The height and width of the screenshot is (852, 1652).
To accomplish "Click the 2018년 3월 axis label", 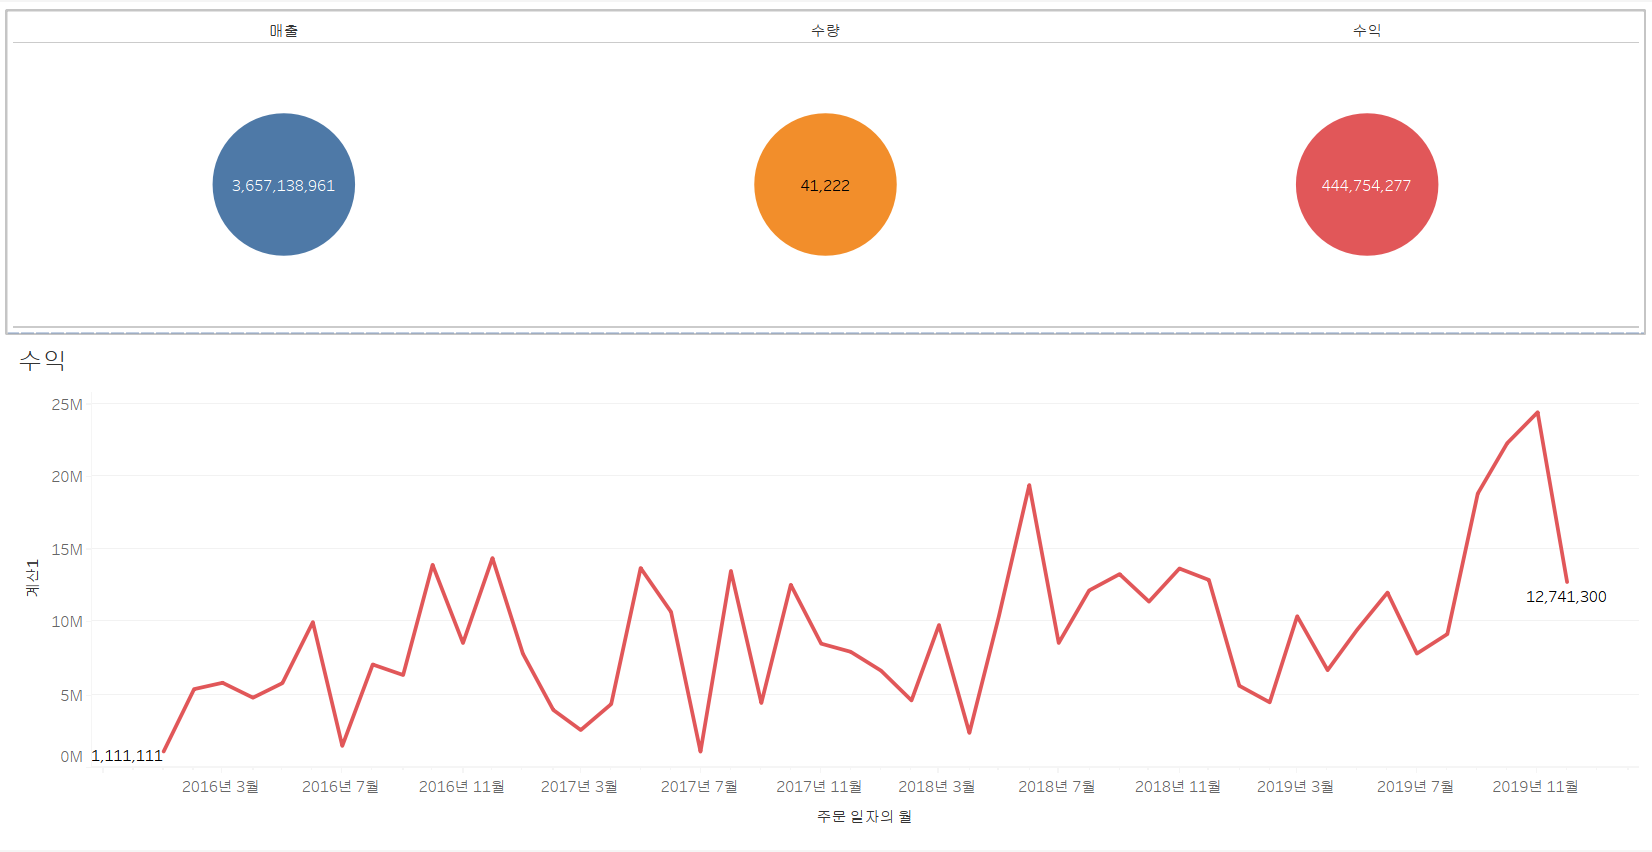I will pos(936,787).
